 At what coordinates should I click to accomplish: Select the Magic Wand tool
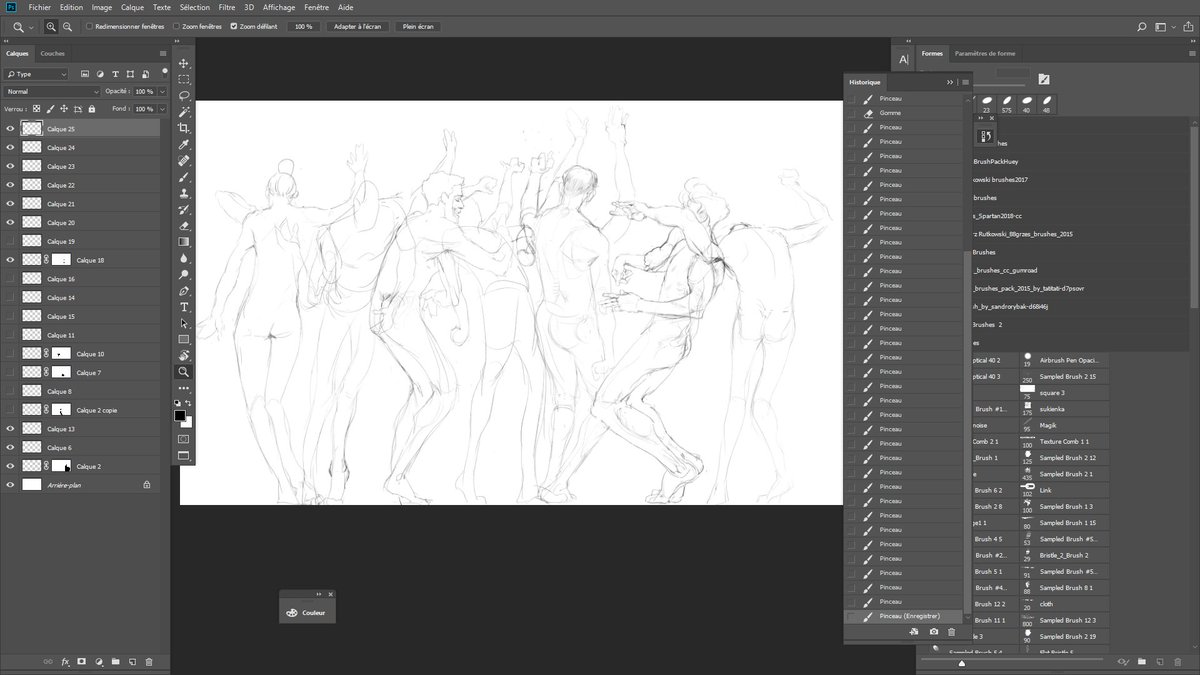184,112
